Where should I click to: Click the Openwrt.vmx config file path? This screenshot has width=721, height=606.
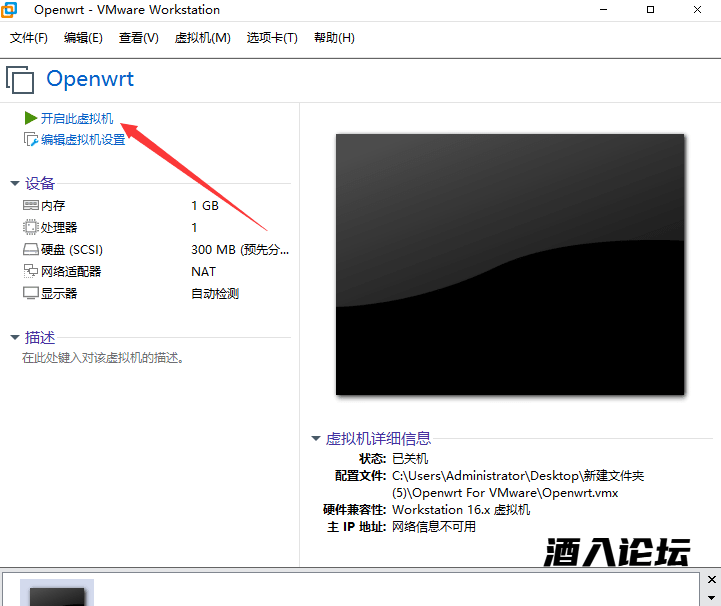pyautogui.click(x=518, y=484)
